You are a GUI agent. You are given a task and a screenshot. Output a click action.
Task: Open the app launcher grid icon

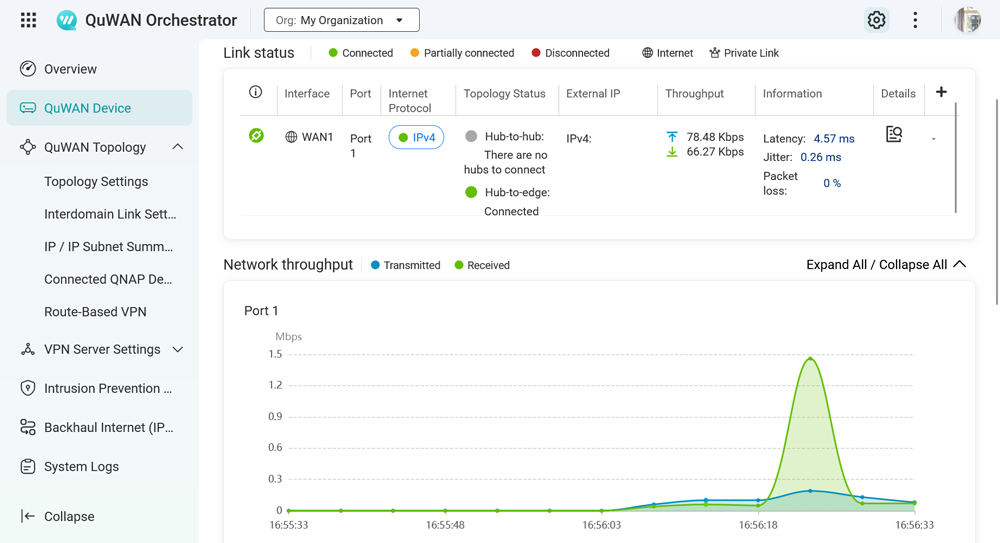tap(28, 20)
